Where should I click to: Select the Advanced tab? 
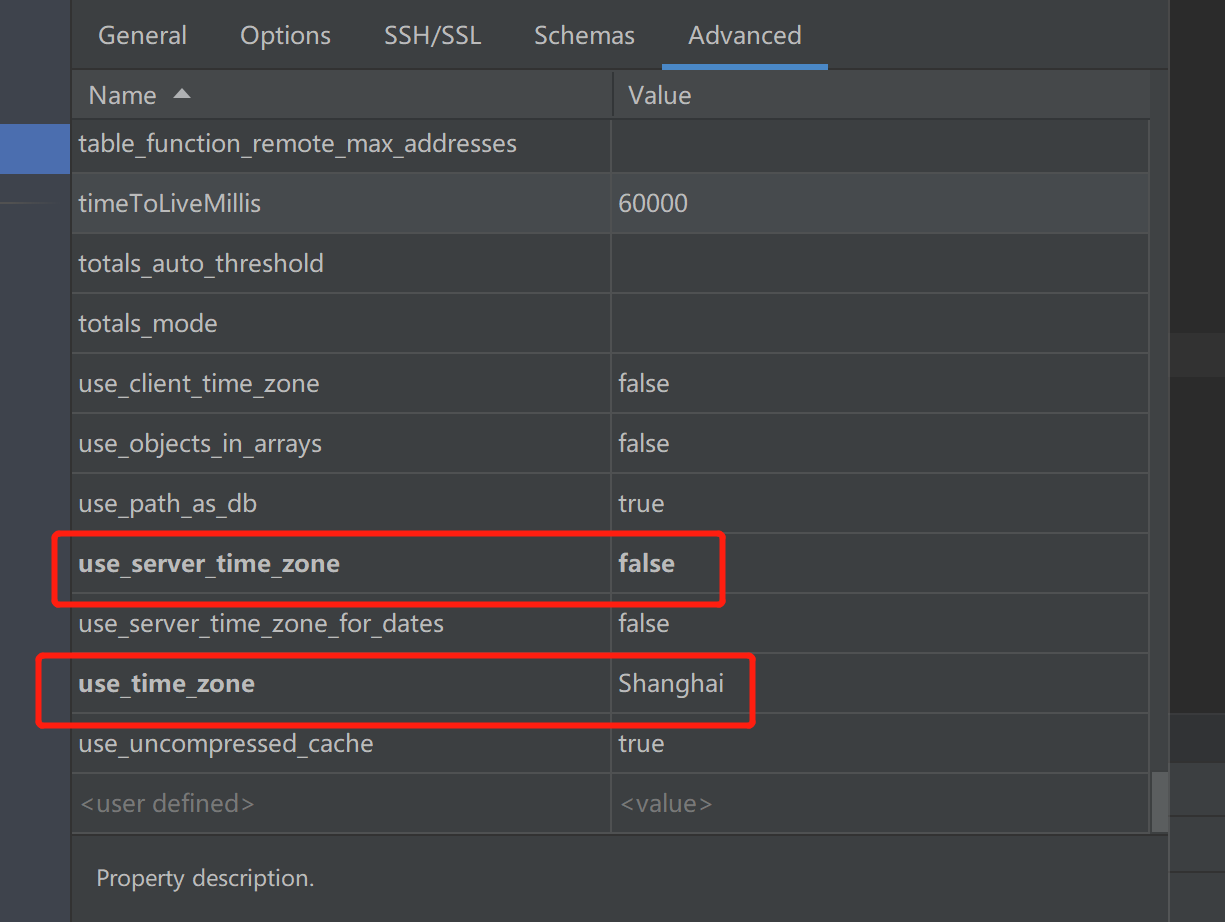tap(744, 35)
